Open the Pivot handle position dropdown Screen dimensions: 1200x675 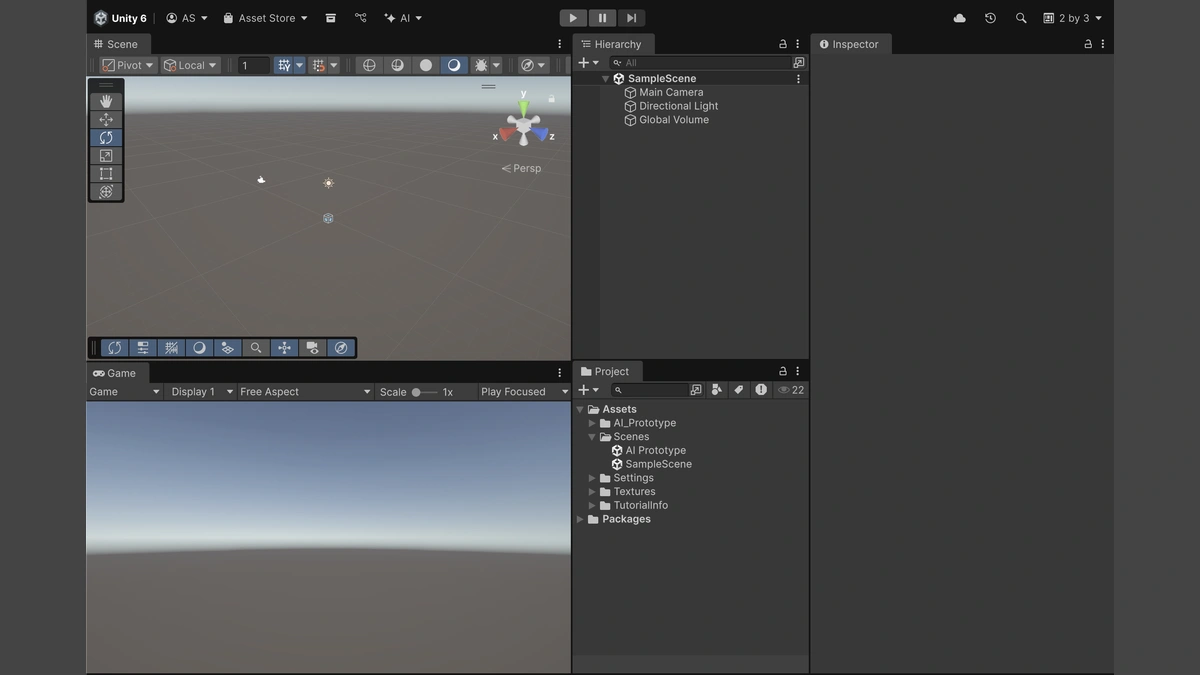click(x=128, y=65)
